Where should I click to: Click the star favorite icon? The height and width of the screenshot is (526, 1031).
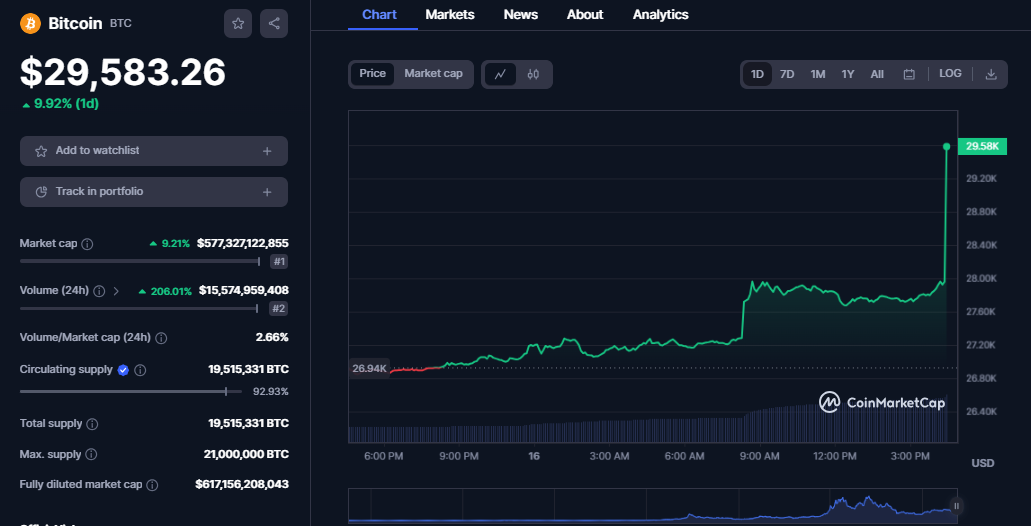coord(238,24)
